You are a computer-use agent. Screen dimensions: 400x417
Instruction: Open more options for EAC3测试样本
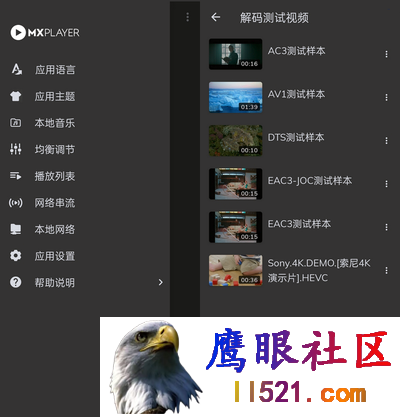[x=386, y=227]
